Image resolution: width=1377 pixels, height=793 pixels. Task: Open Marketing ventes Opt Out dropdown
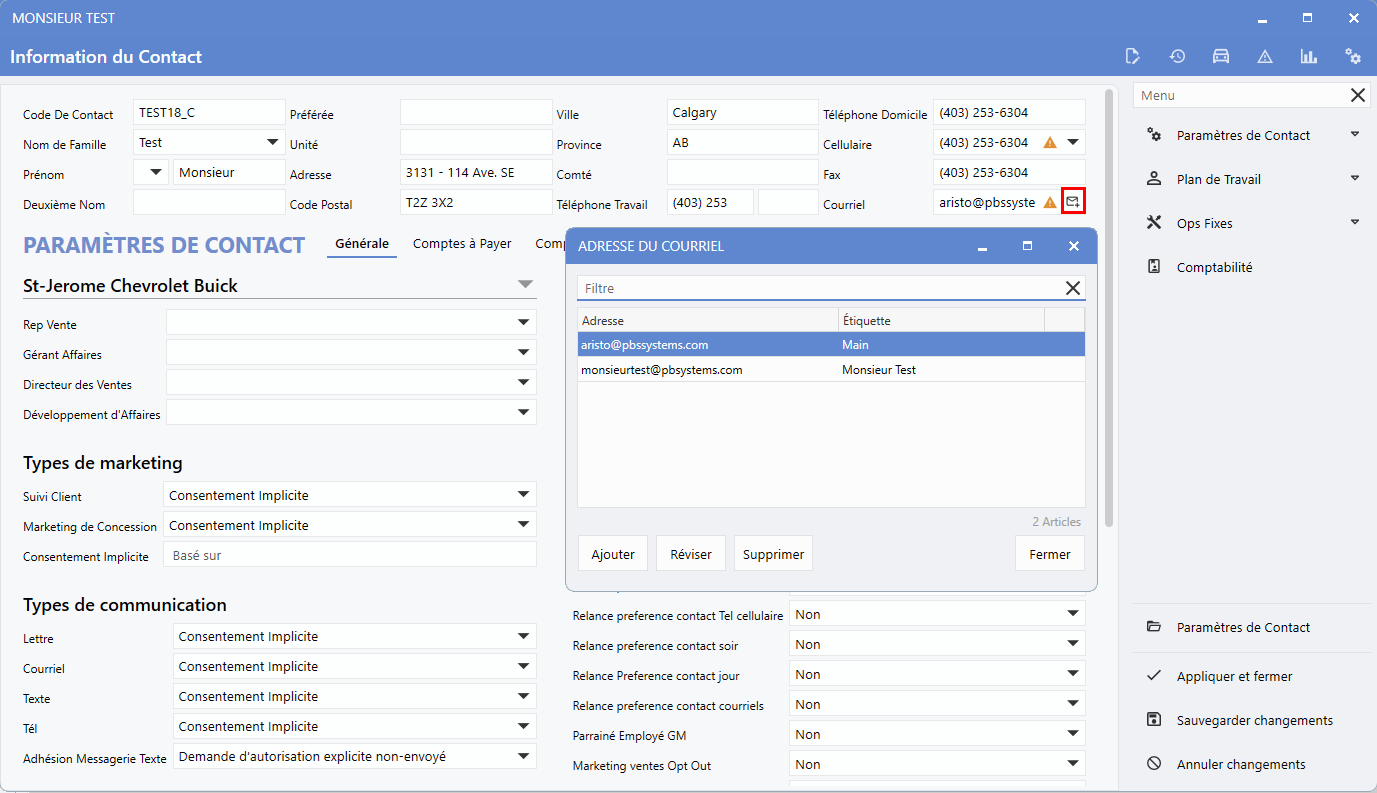1073,764
